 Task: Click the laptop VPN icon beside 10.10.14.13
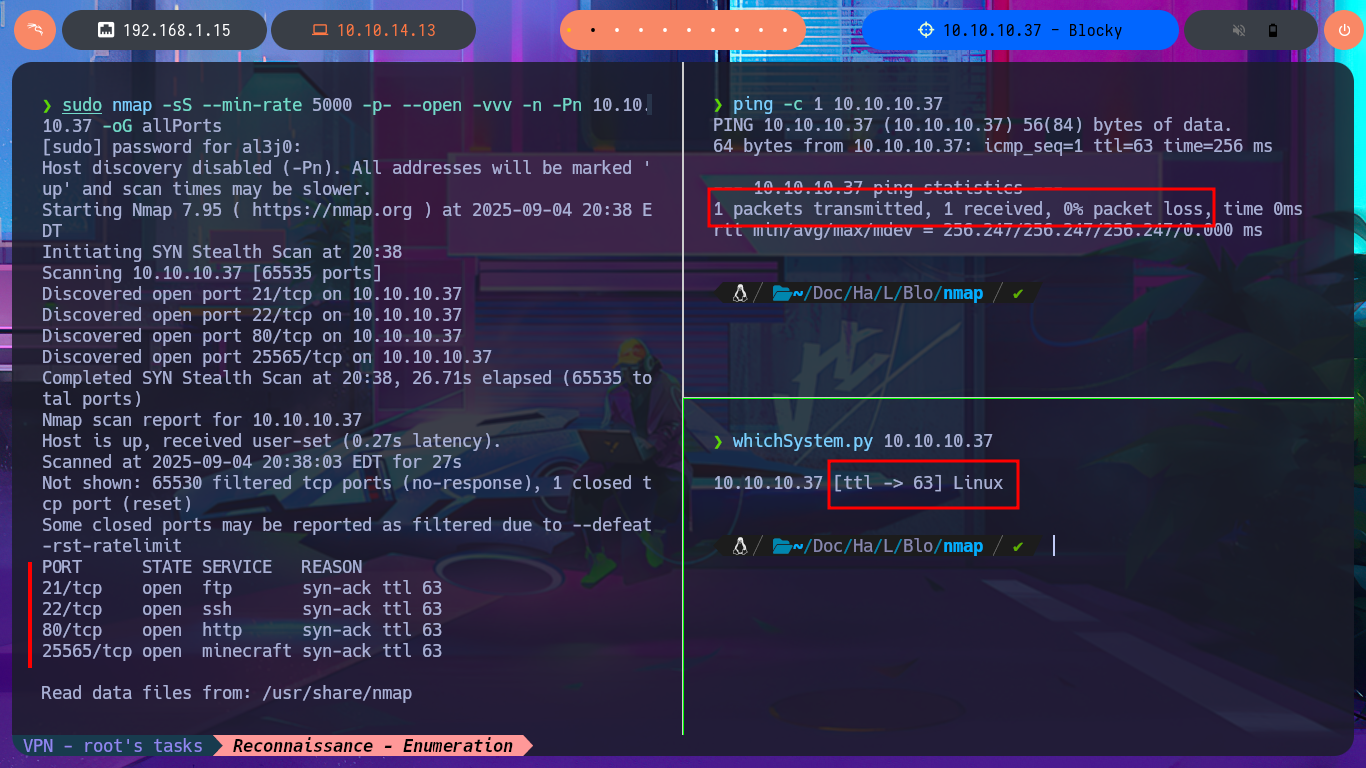[x=319, y=30]
